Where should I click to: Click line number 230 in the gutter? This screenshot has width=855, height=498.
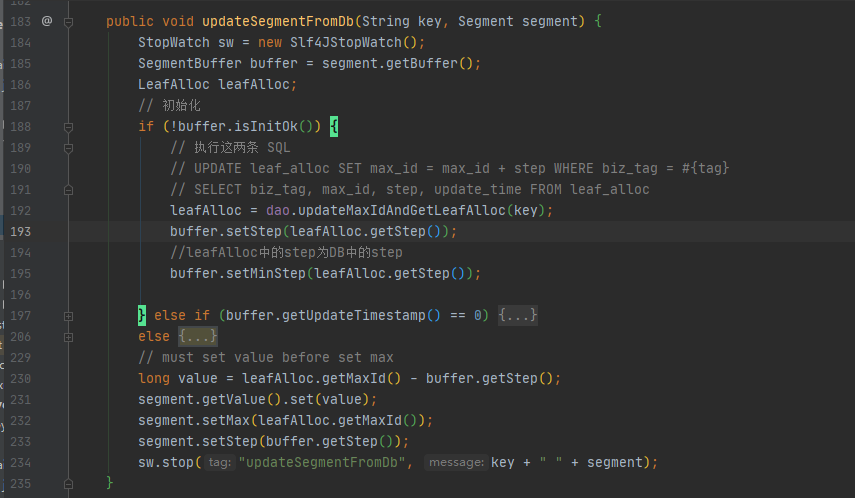(x=22, y=379)
